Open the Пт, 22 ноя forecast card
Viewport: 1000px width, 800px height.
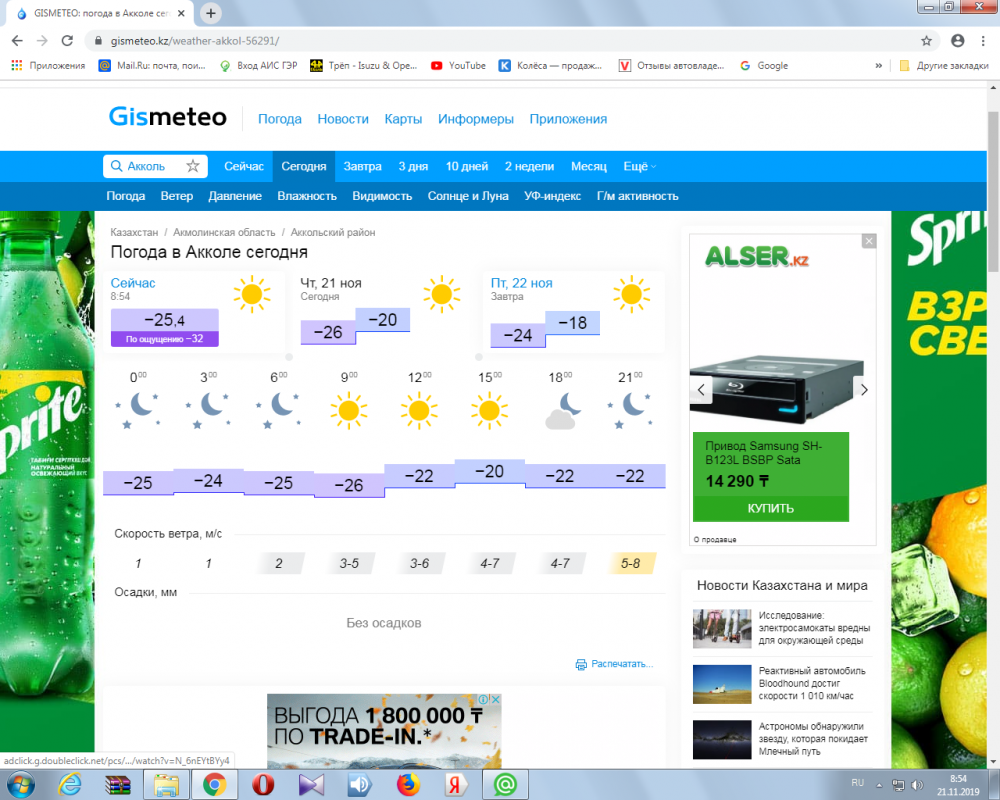(574, 312)
